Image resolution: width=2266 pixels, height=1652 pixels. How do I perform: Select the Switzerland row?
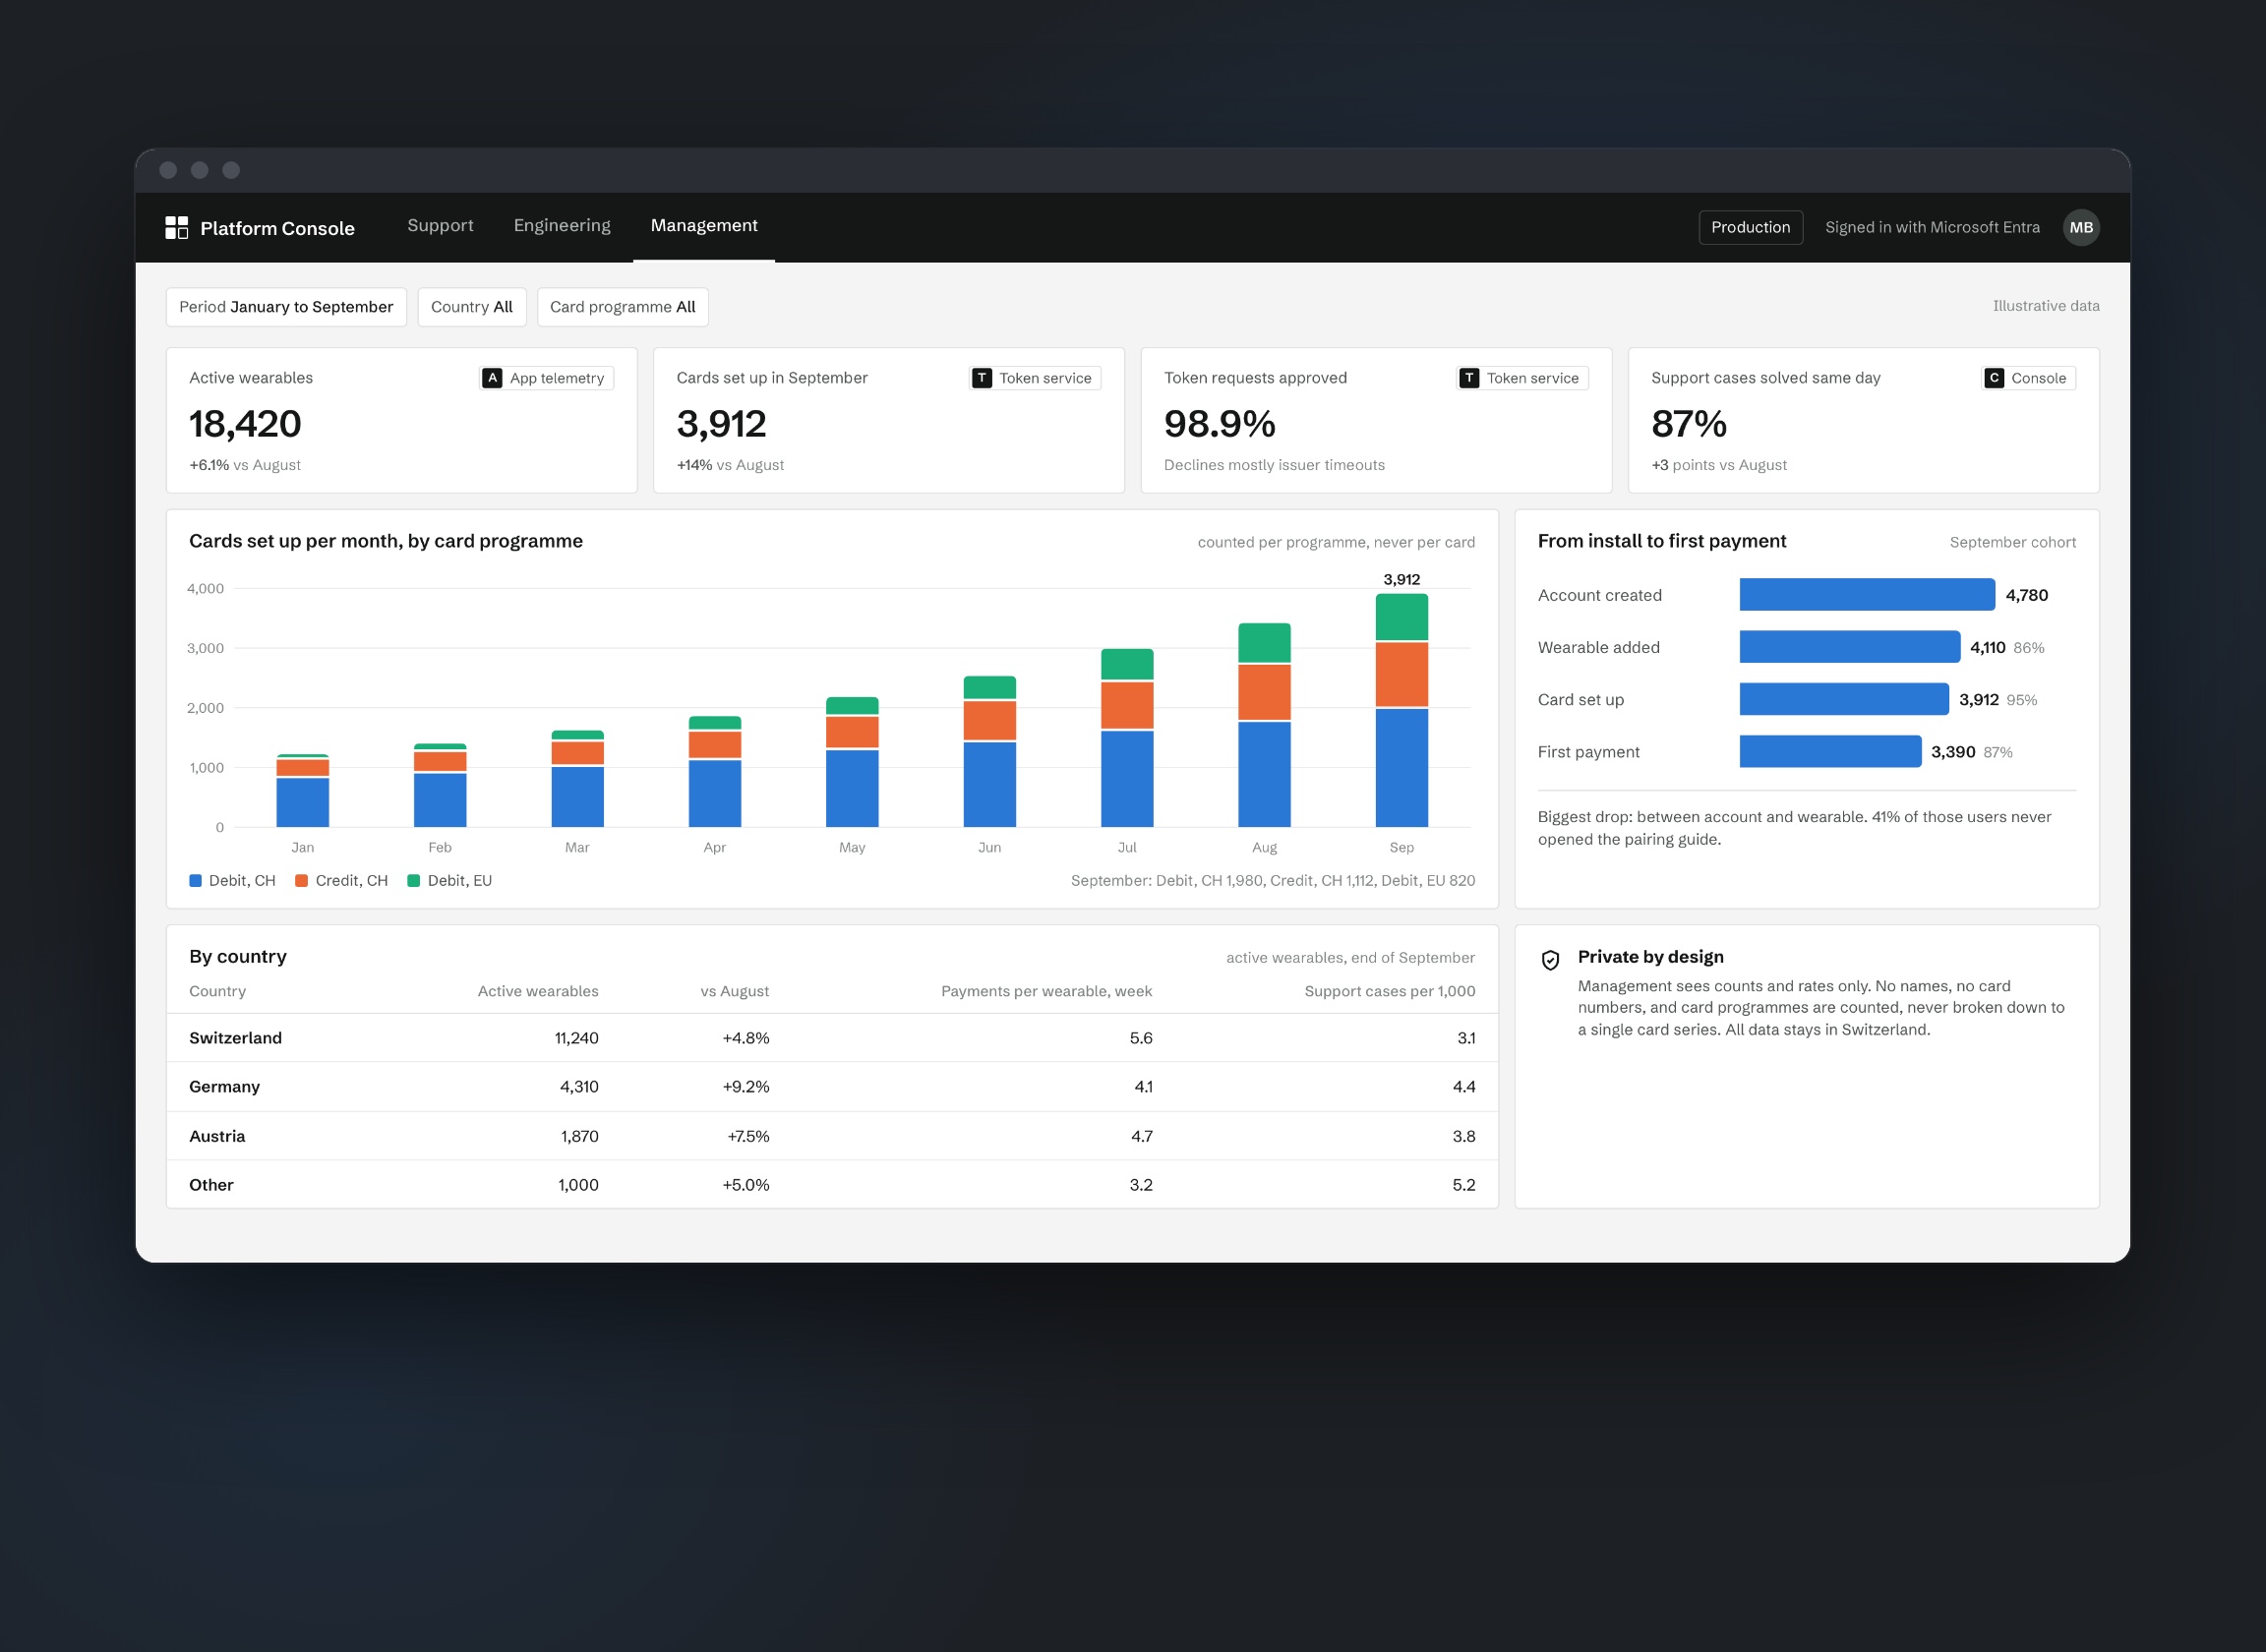(832, 1038)
